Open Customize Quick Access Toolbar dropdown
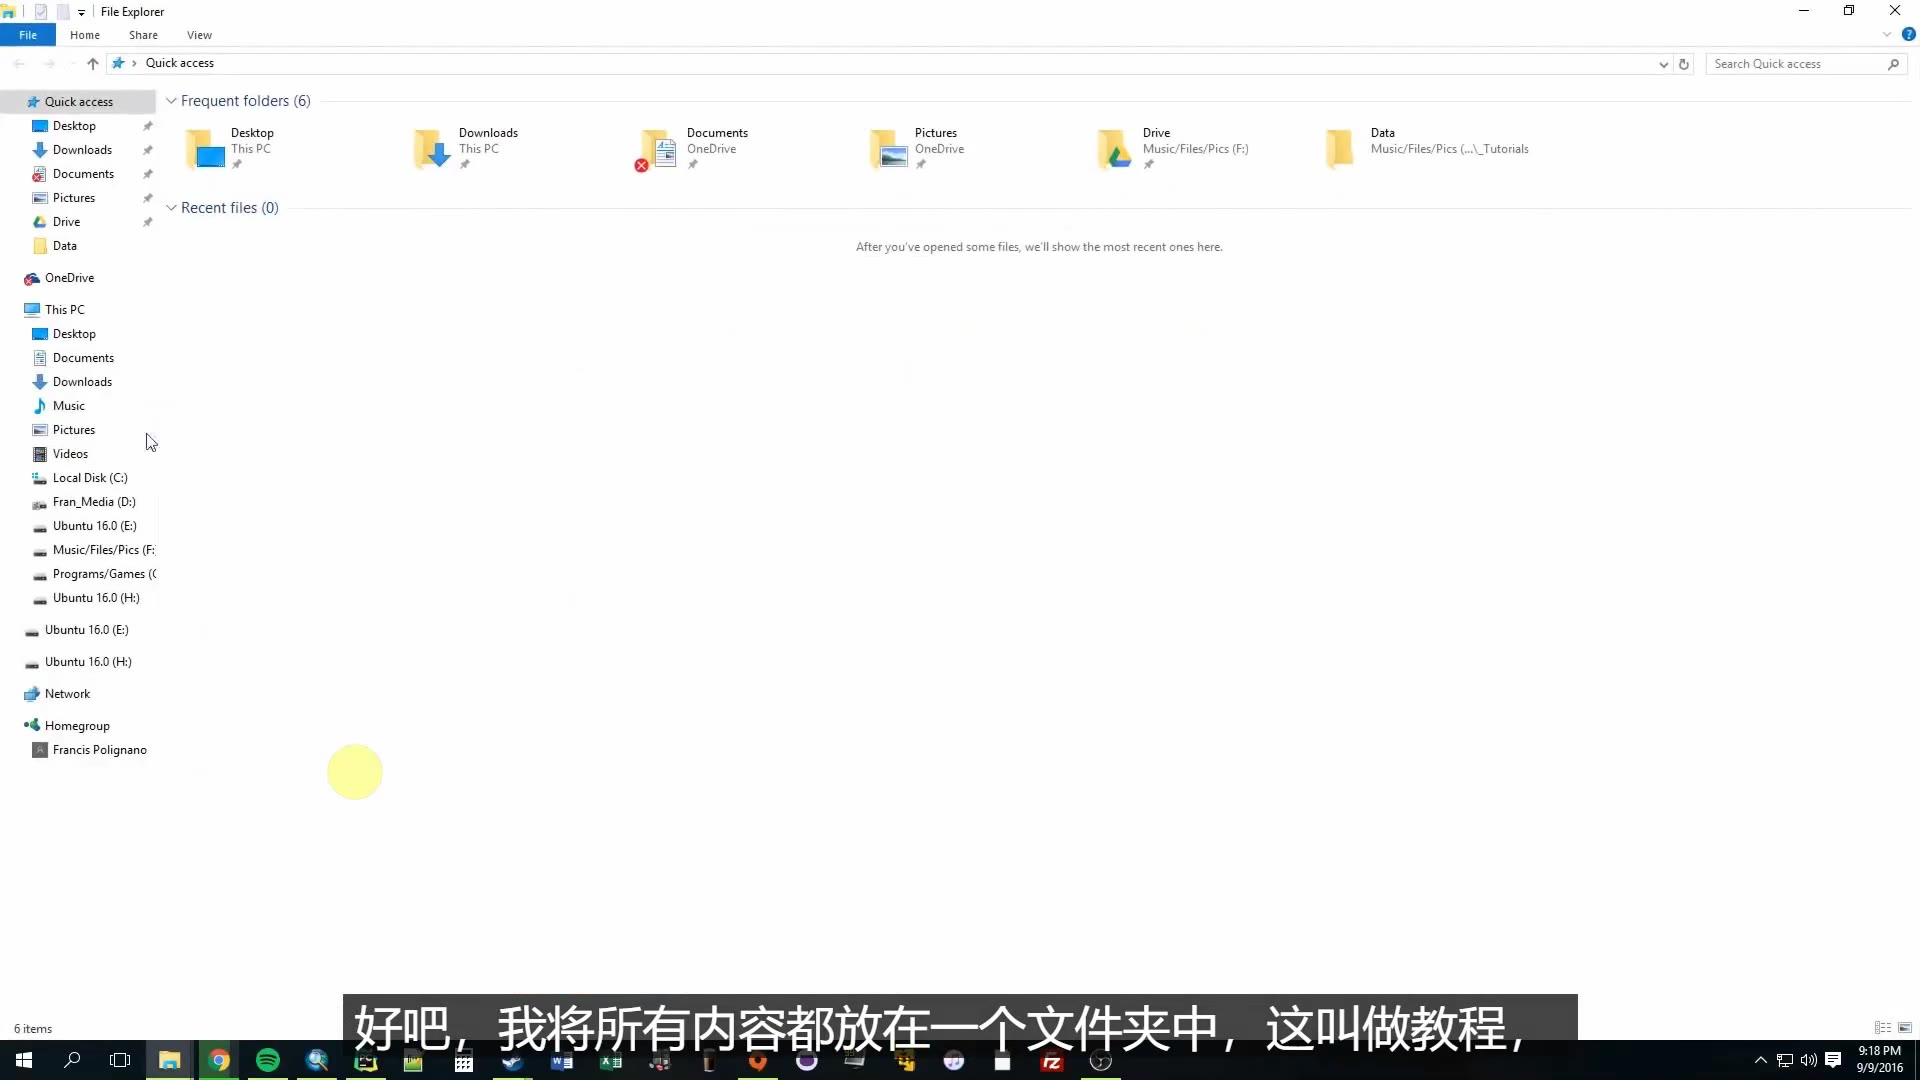 (81, 12)
